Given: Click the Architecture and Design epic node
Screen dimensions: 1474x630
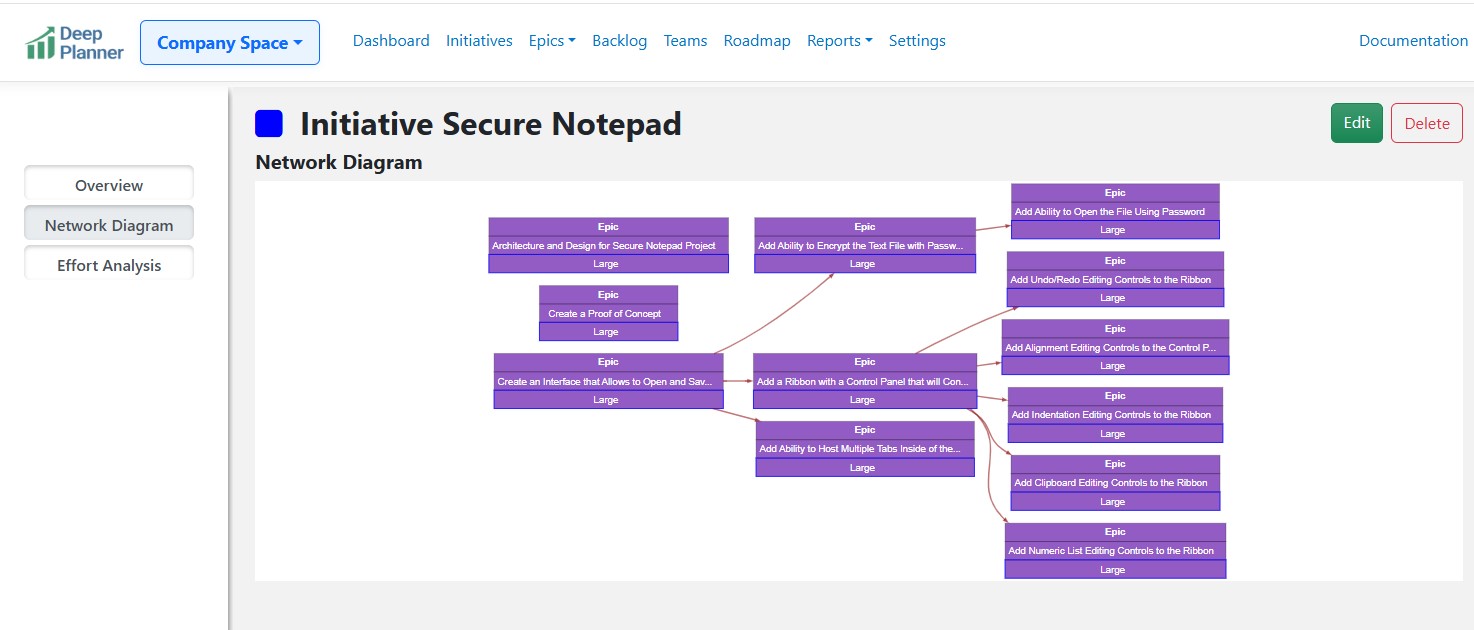Looking at the screenshot, I should pyautogui.click(x=608, y=245).
